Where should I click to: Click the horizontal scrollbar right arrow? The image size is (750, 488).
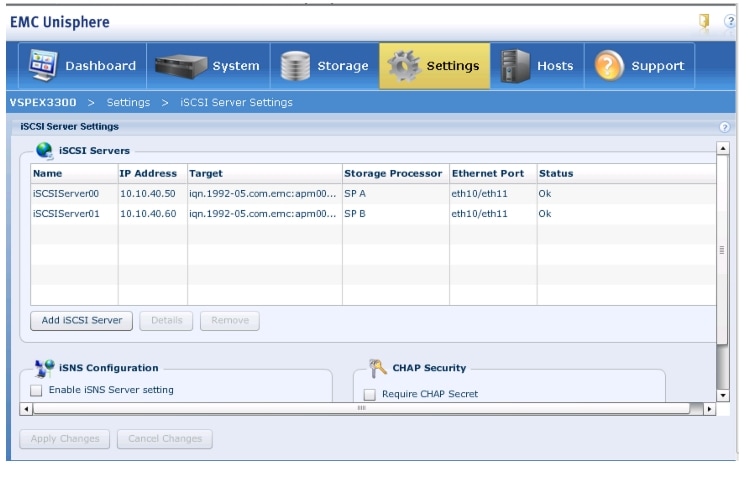(x=709, y=409)
